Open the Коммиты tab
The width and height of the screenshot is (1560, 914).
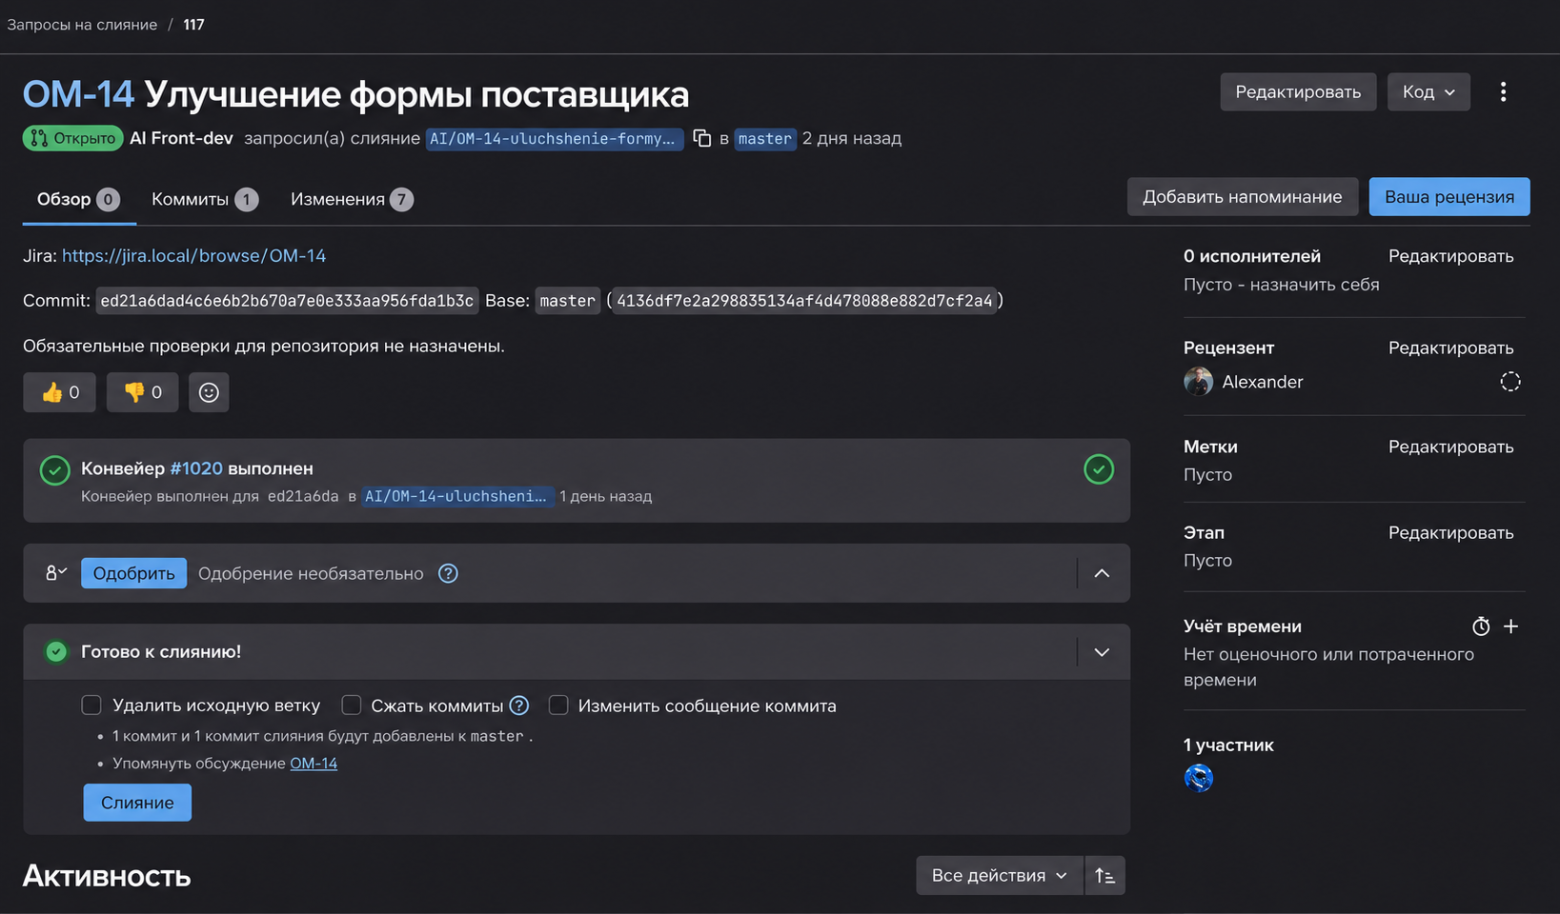tap(204, 199)
